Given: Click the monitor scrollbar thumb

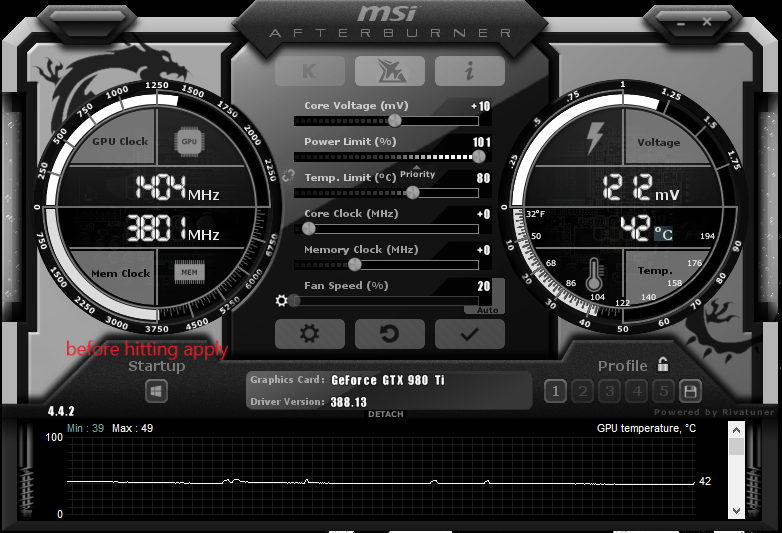Looking at the screenshot, I should coord(736,446).
